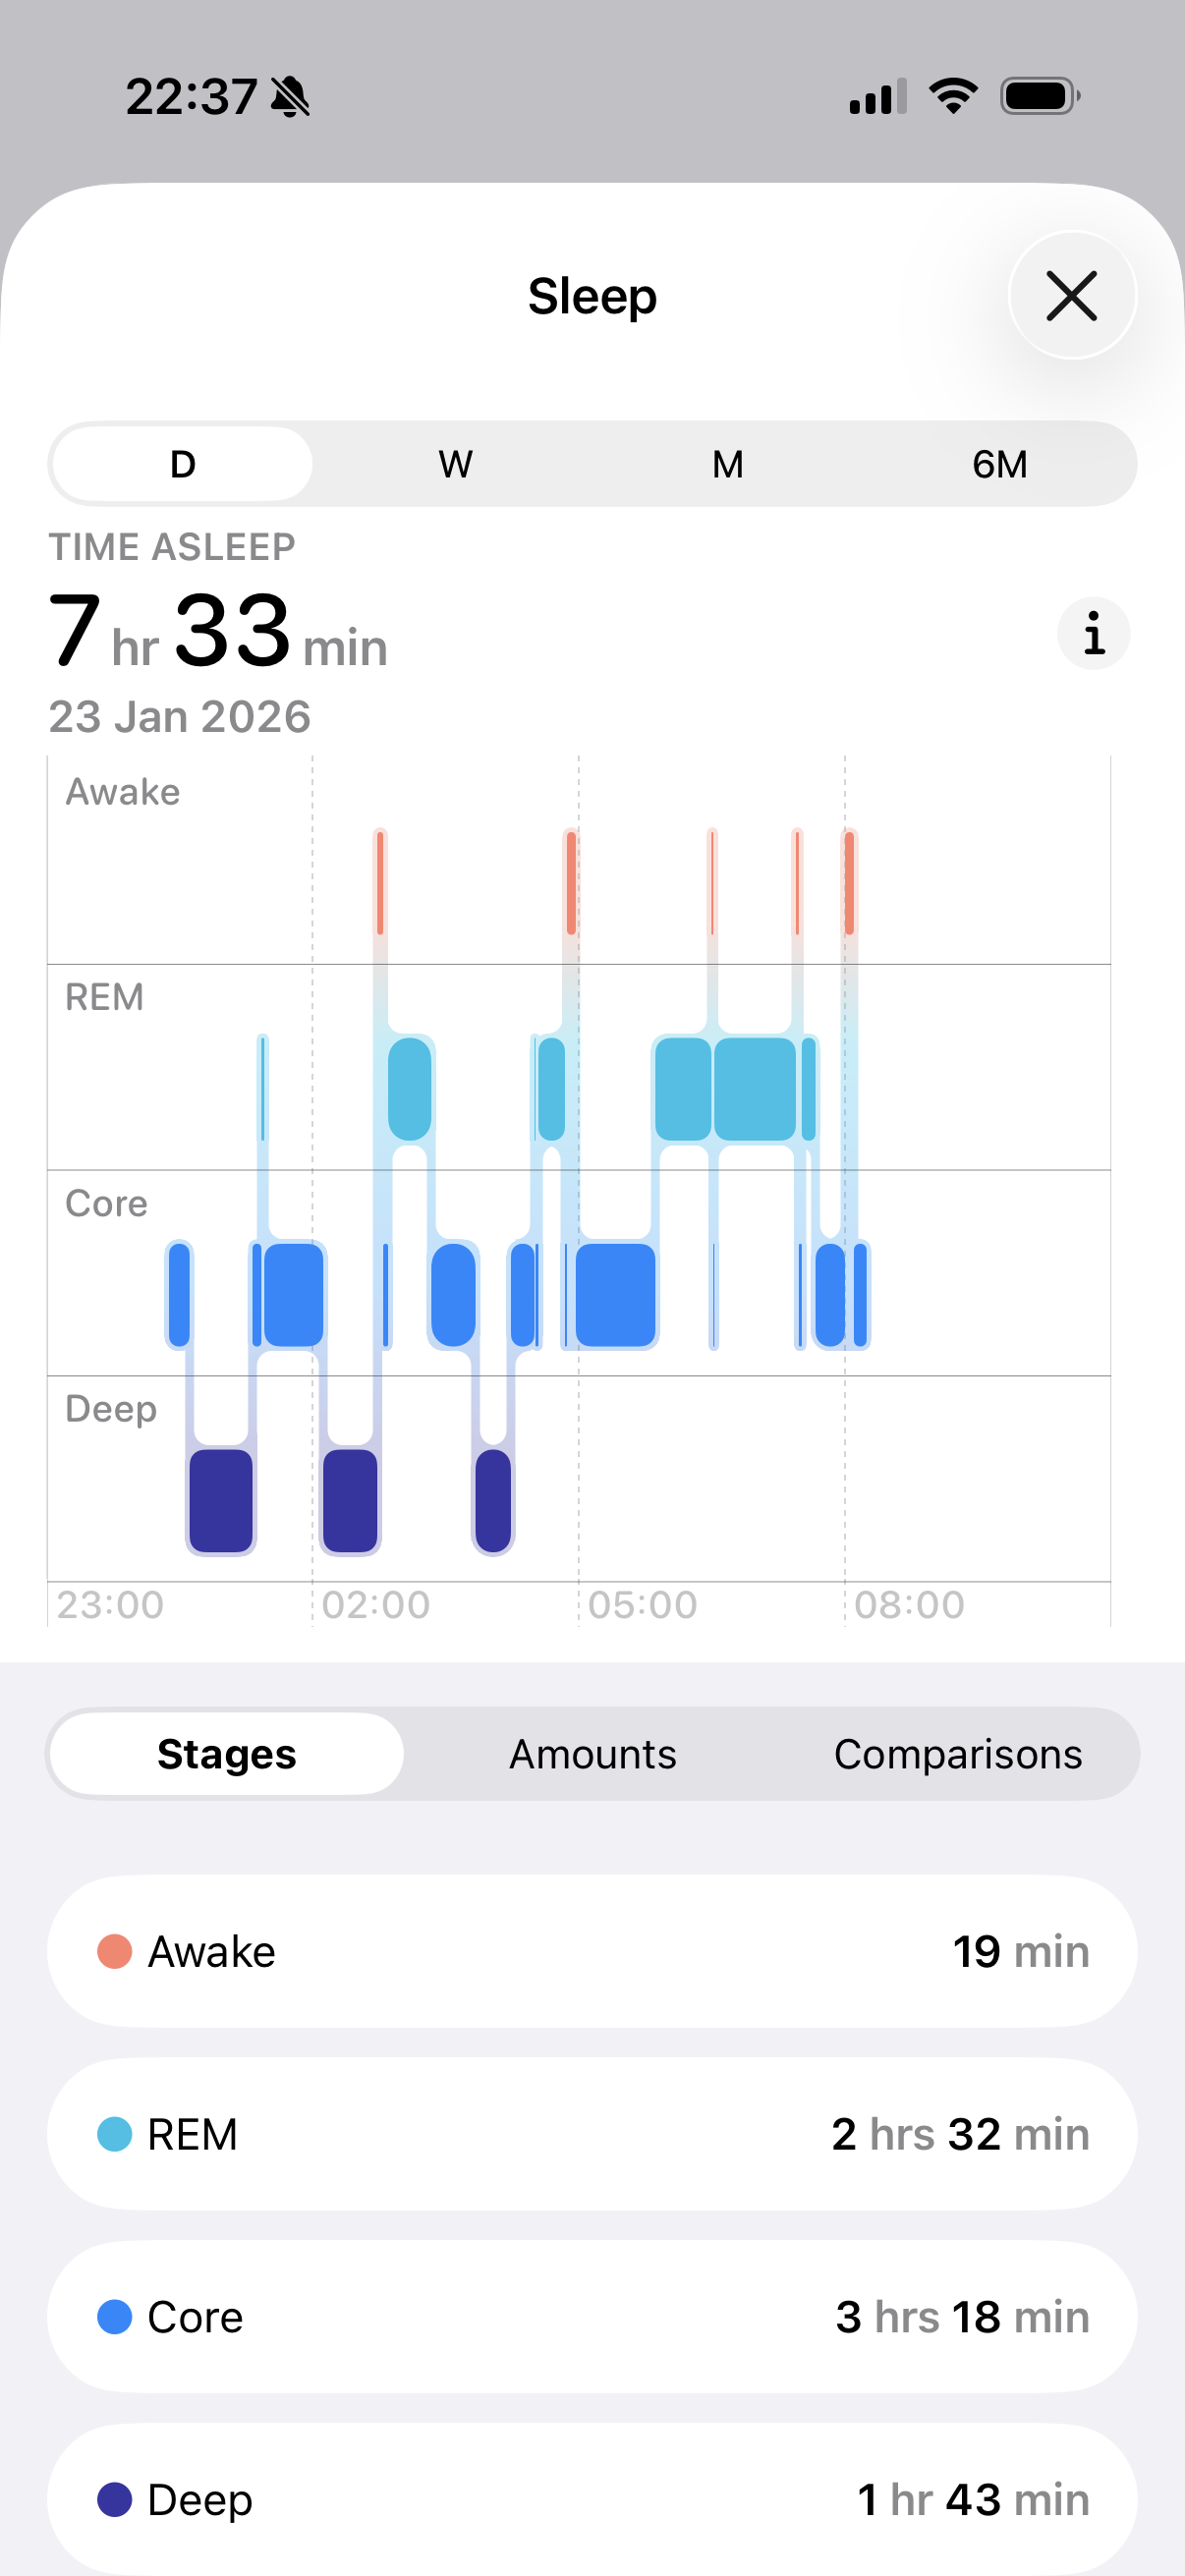Tap the sleep info icon
This screenshot has width=1185, height=2576.
pos(1093,634)
